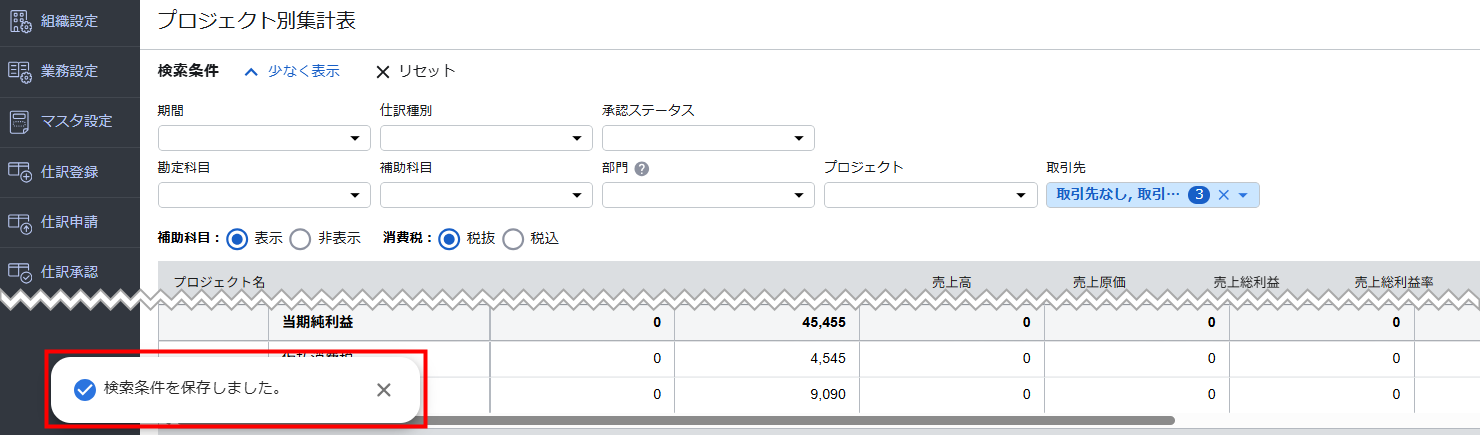The image size is (1480, 435).
Task: Click the horizontal scrollbar under the table
Action: (x=700, y=421)
